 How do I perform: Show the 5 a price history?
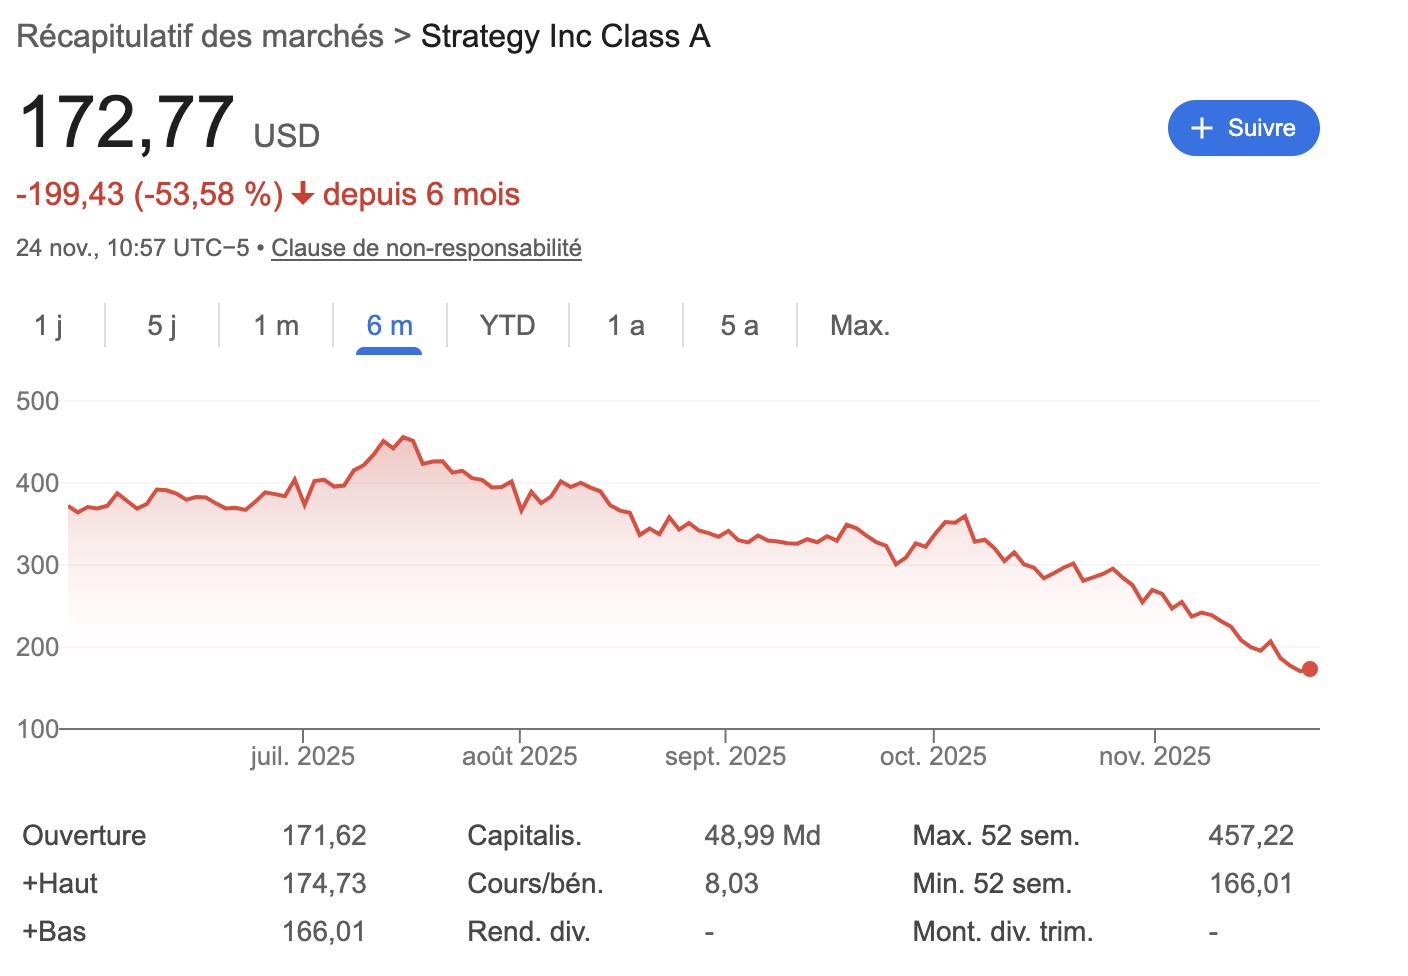click(x=739, y=325)
